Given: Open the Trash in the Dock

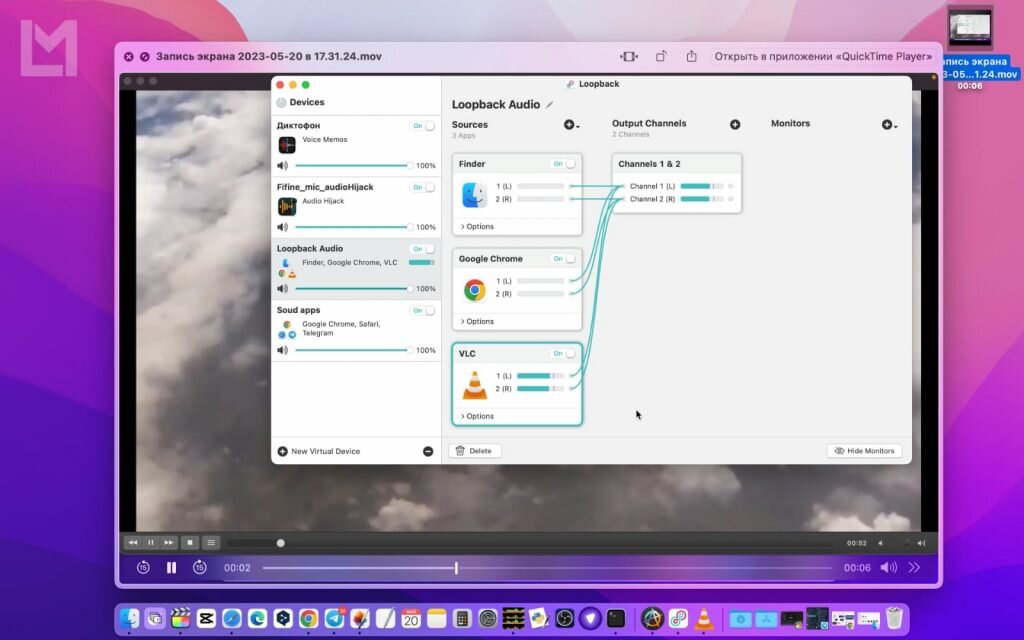Looking at the screenshot, I should (895, 618).
